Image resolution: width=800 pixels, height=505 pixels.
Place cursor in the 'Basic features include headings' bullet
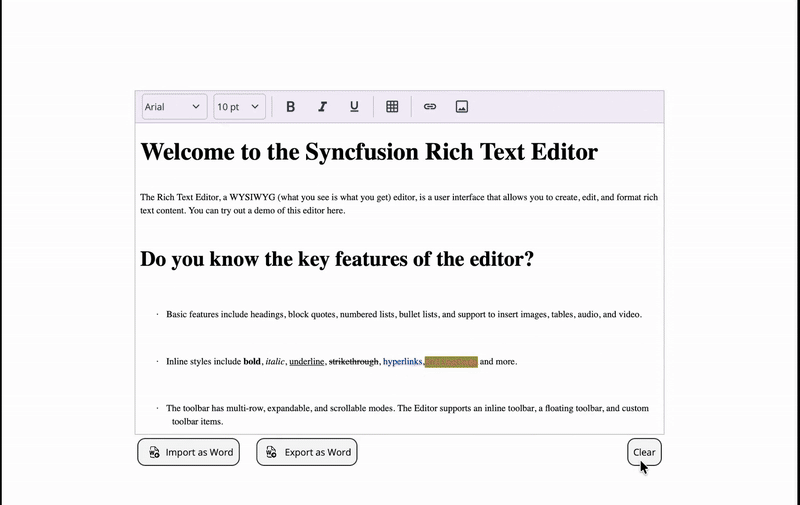404,315
